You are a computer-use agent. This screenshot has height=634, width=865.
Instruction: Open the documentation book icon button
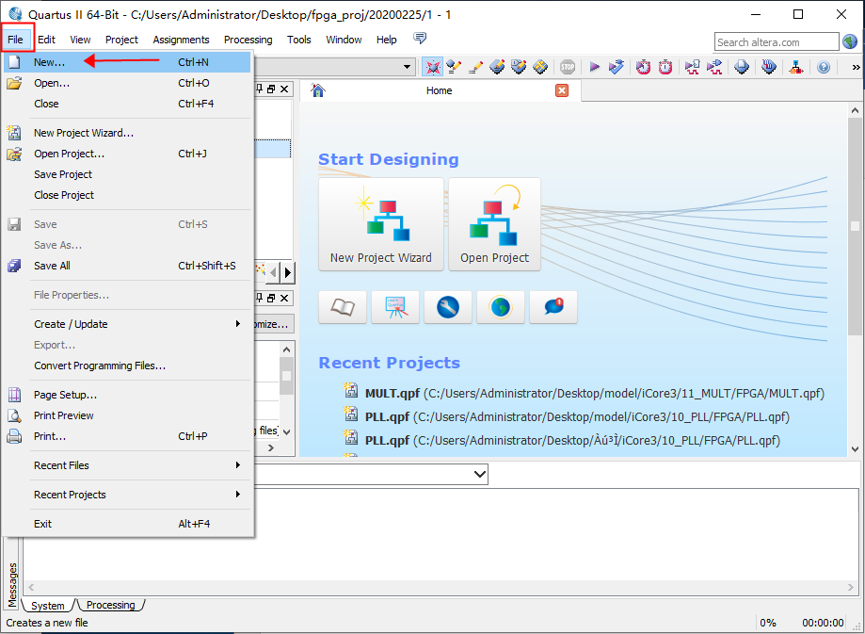pyautogui.click(x=342, y=307)
